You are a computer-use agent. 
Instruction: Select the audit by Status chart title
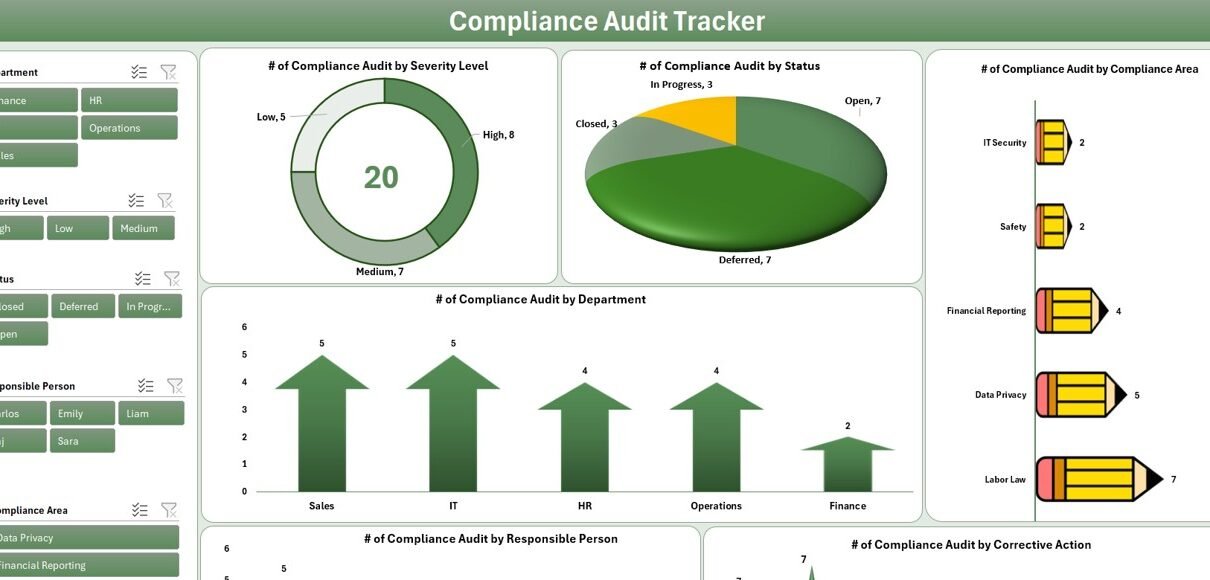[x=729, y=66]
